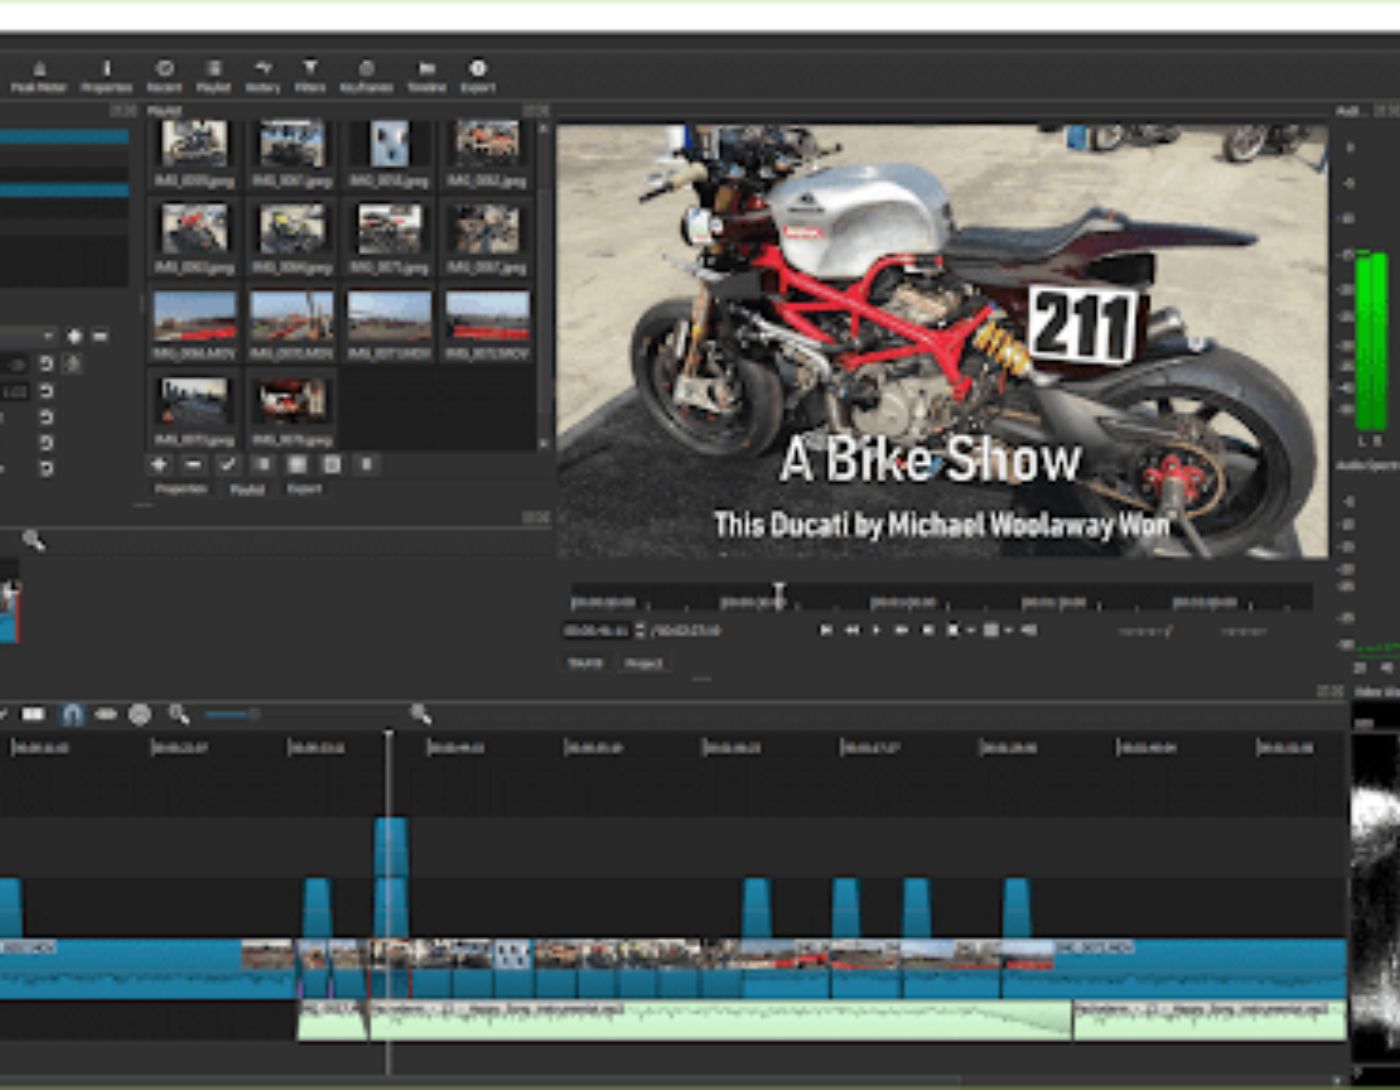
Task: Switch playlist to tiles view icon
Action: 297,464
